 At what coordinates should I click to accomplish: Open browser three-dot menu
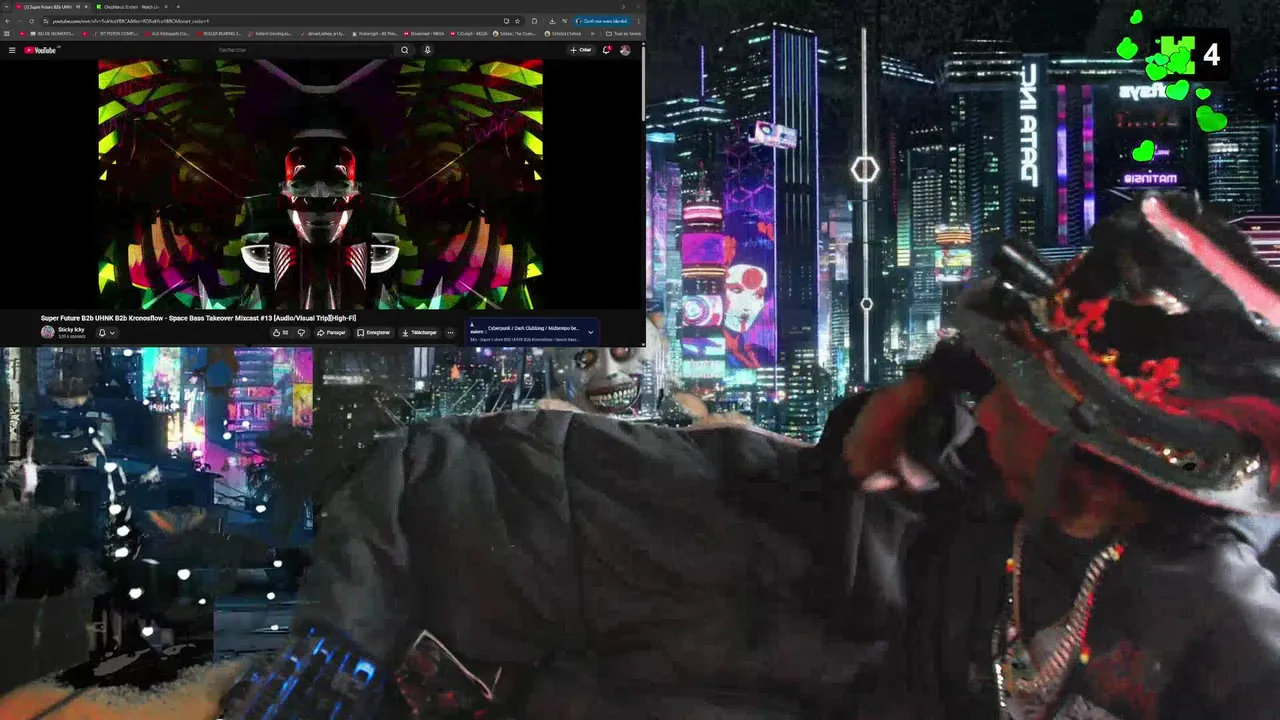coord(639,21)
